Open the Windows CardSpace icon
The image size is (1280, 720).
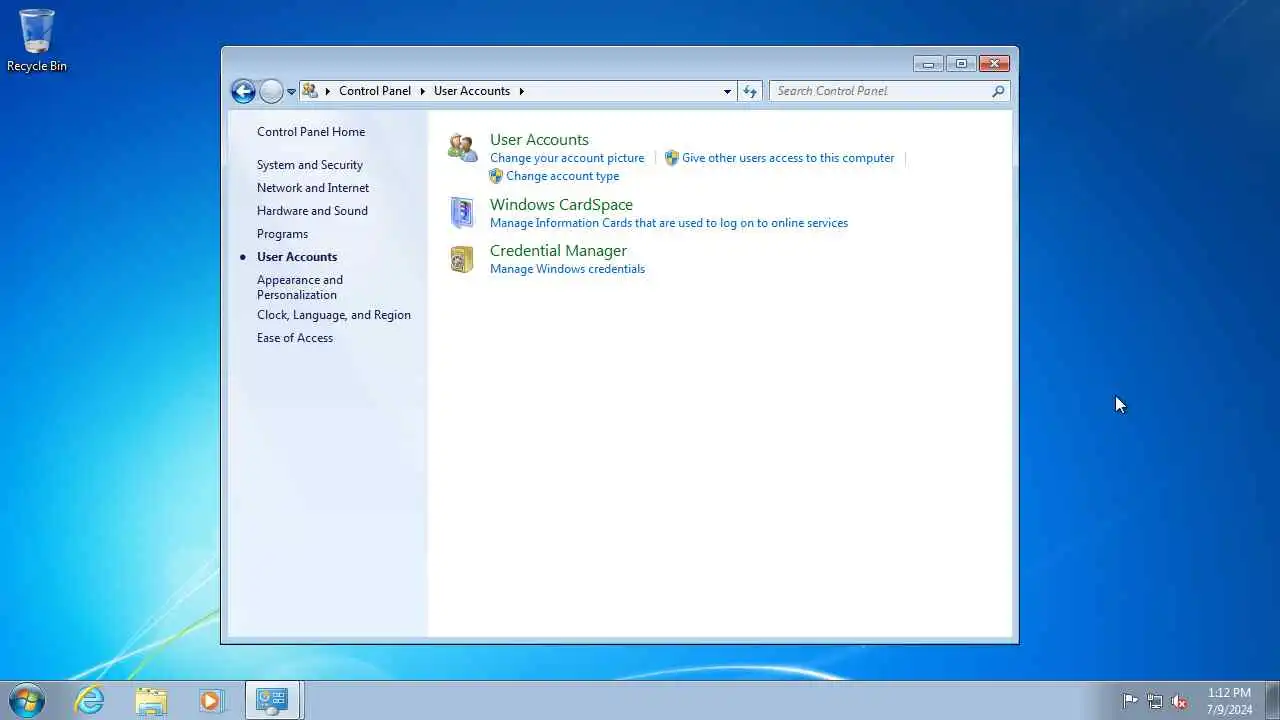pyautogui.click(x=461, y=212)
